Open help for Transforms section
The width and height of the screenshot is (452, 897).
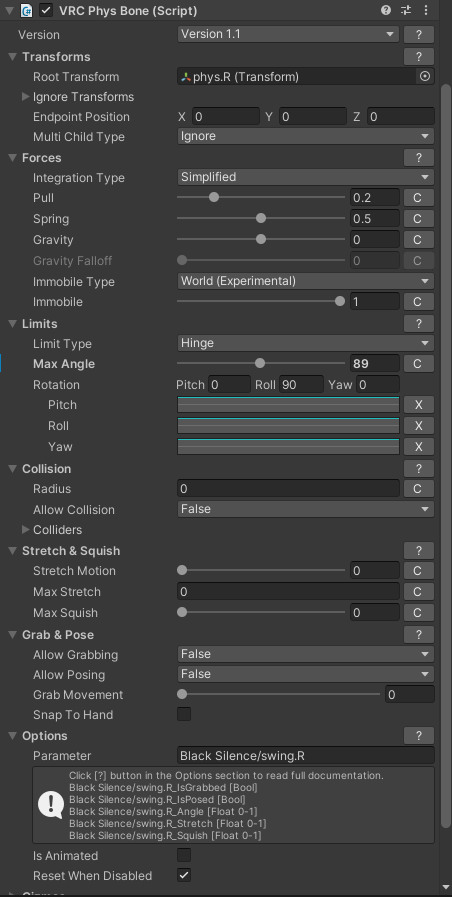(419, 57)
